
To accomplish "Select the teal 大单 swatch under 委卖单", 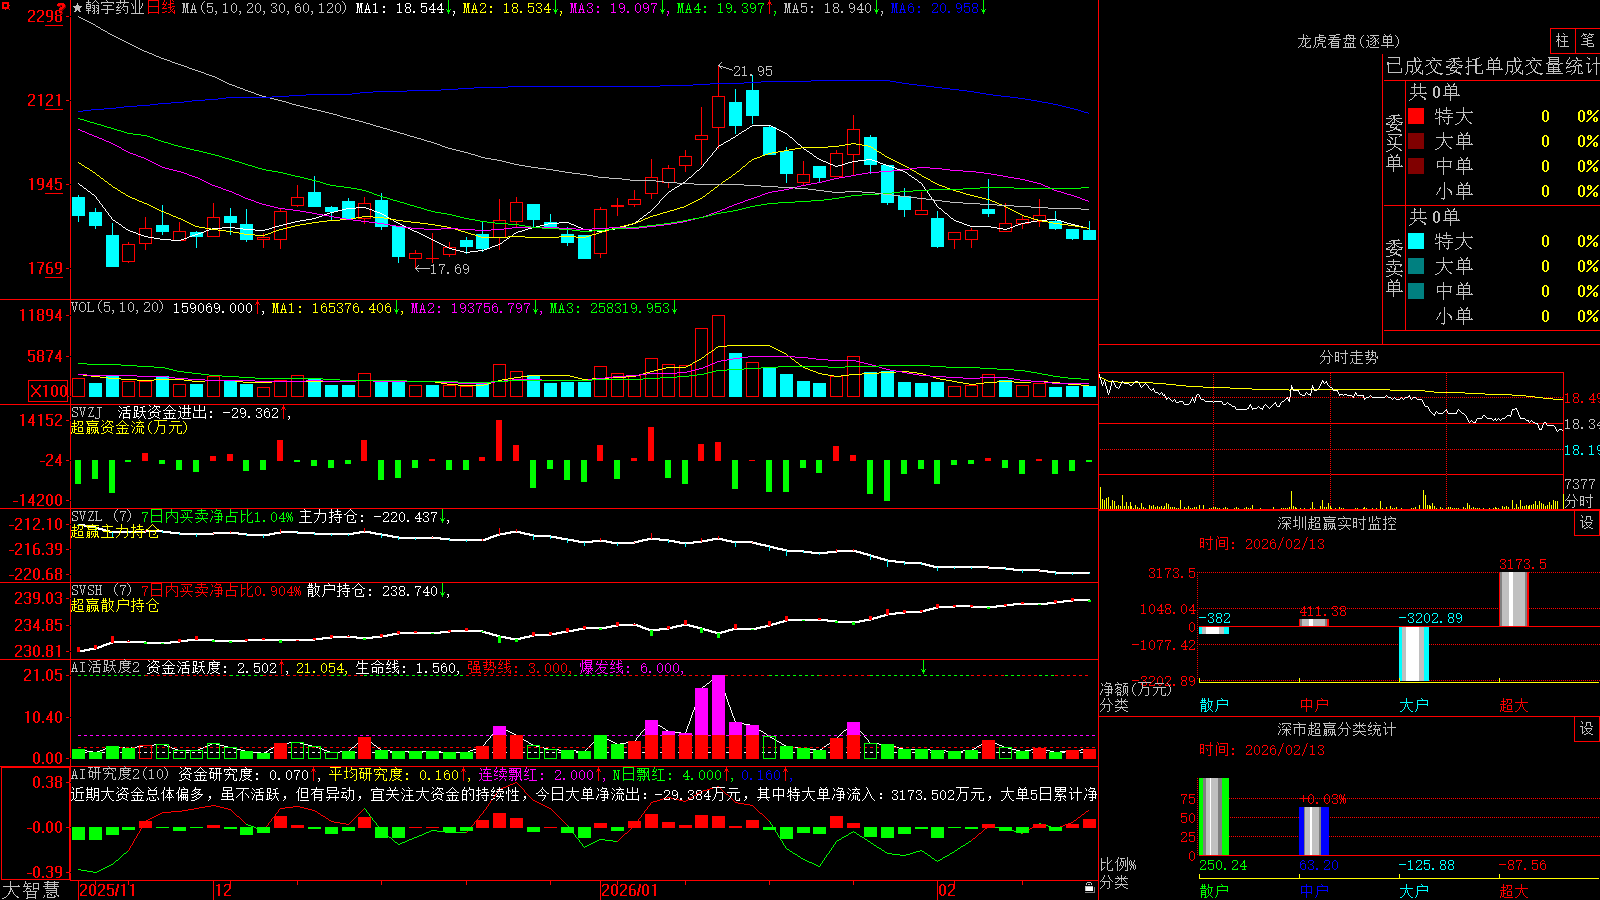I will pyautogui.click(x=1416, y=266).
